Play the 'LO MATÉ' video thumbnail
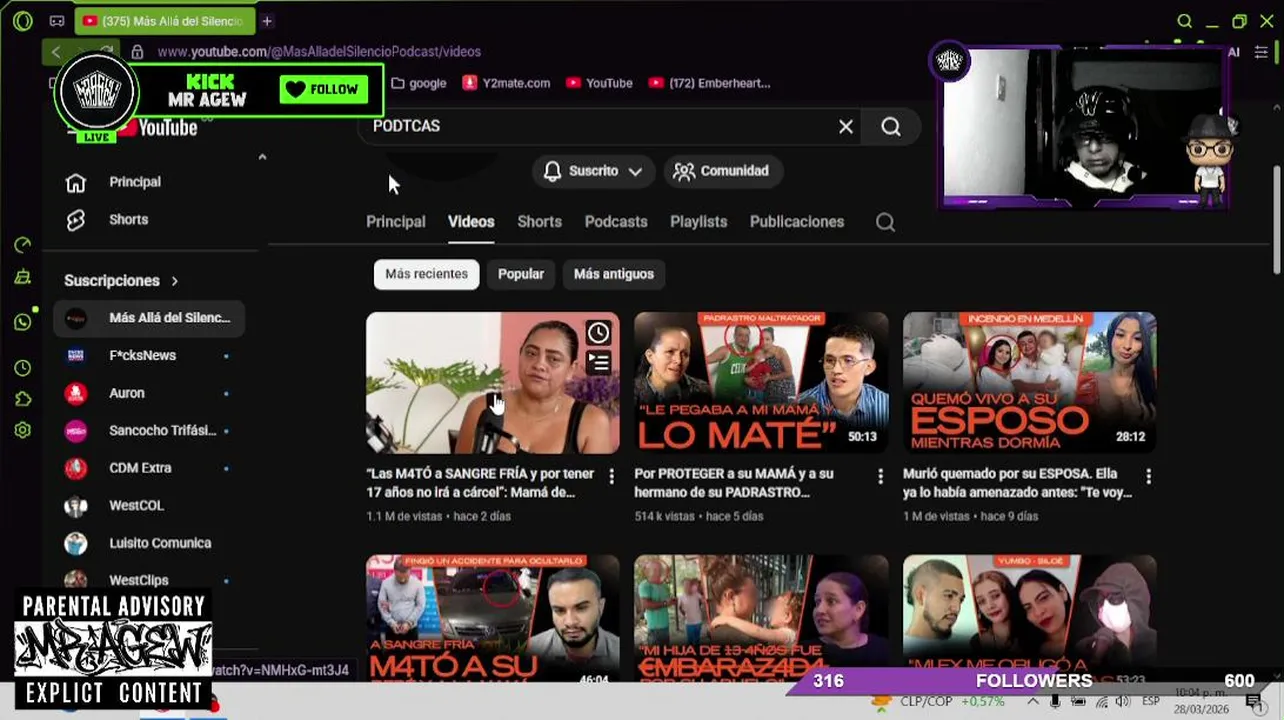 tap(761, 383)
